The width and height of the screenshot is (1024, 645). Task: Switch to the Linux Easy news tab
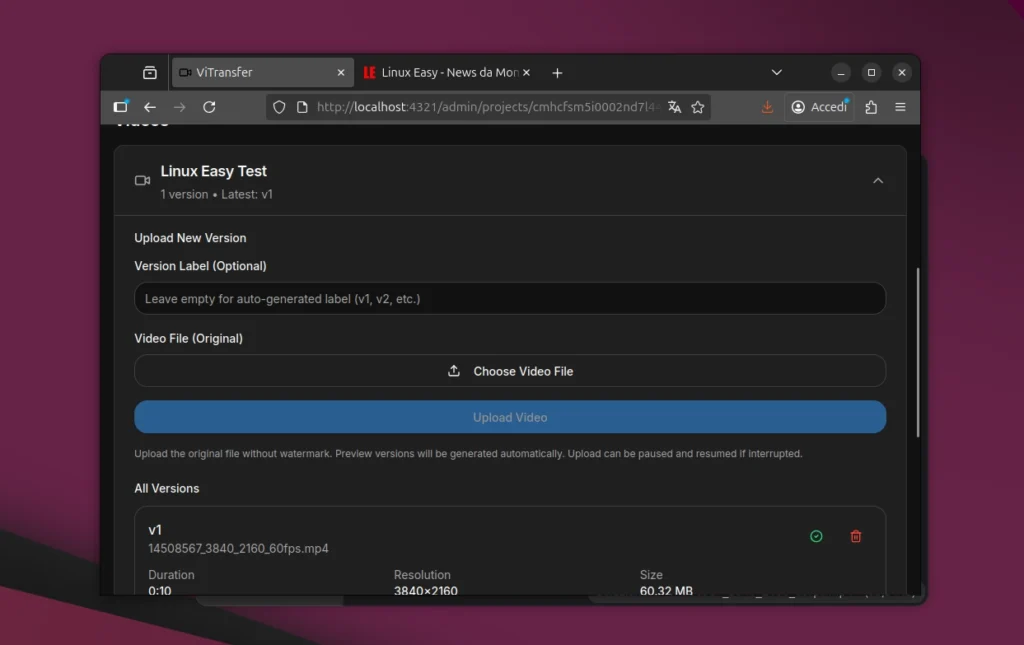click(447, 72)
